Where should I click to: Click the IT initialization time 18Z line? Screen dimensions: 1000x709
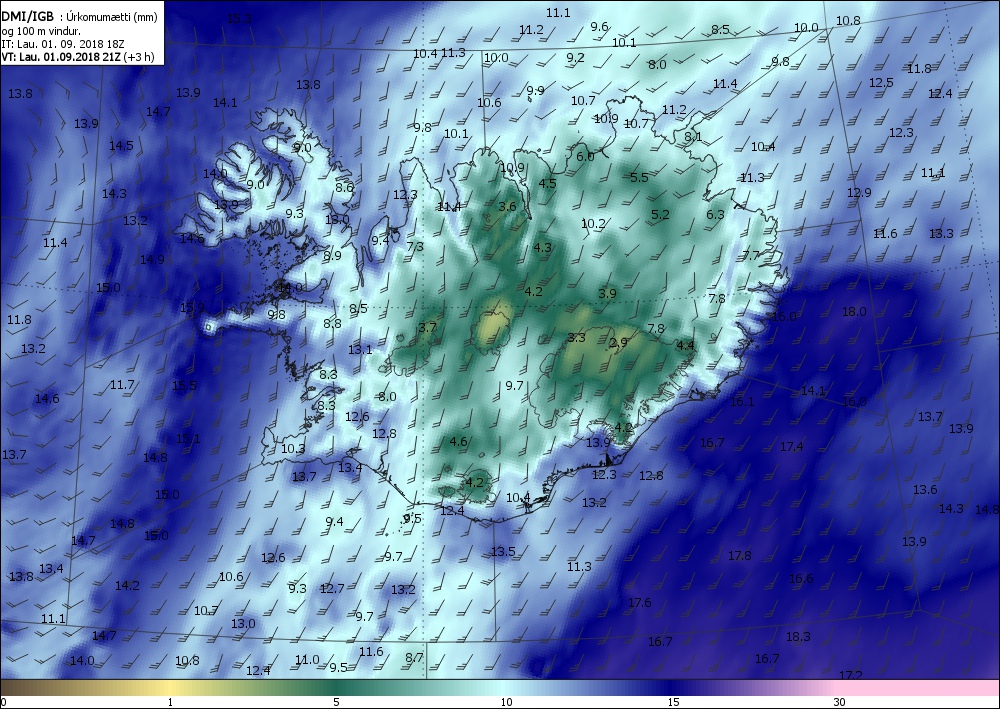coord(63,44)
